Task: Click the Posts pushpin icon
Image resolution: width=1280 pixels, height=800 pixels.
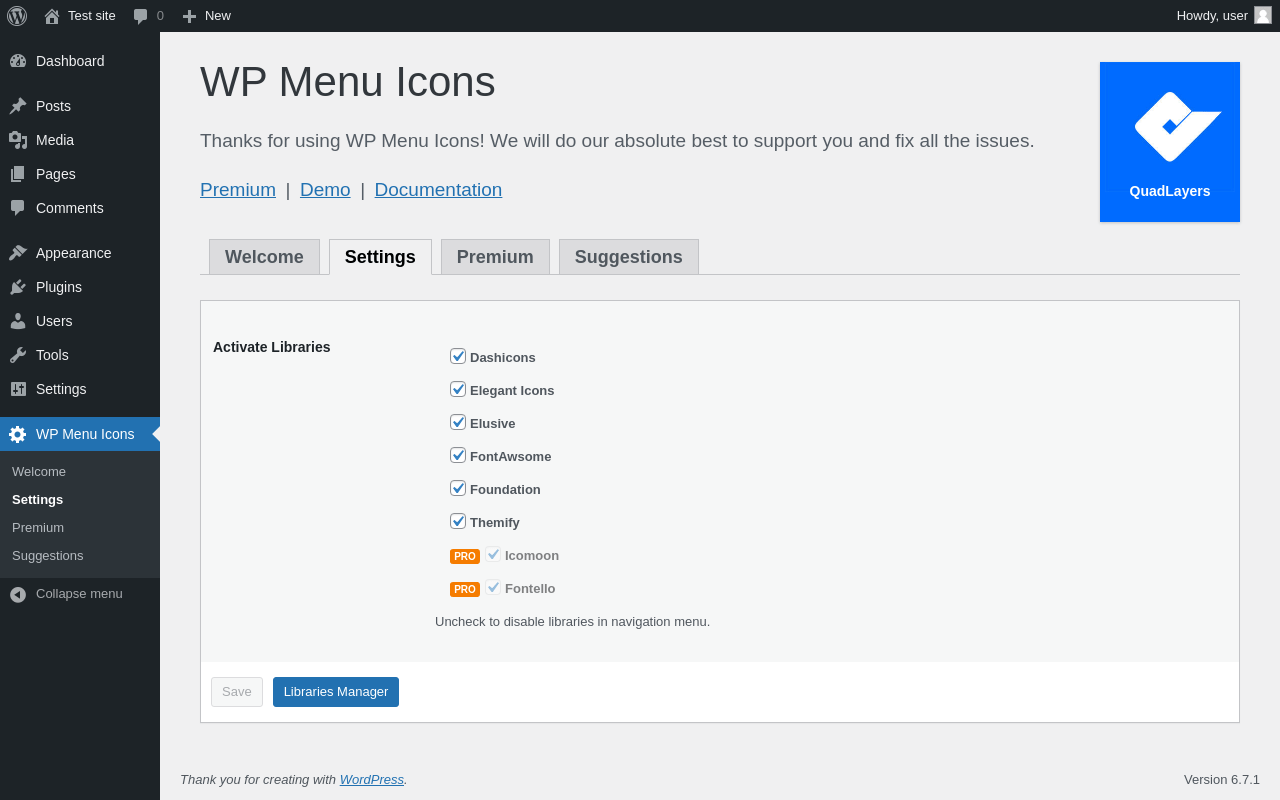Action: coord(18,106)
